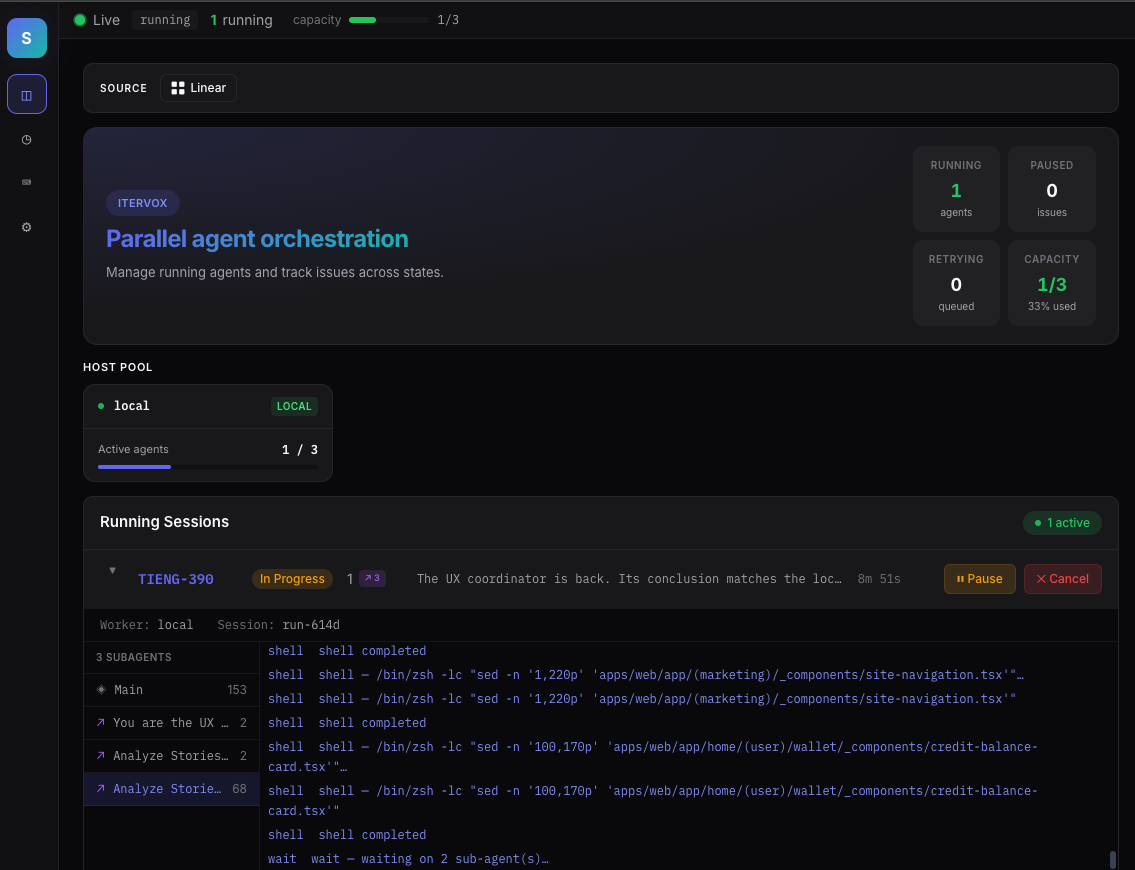Viewport: 1135px width, 870px height.
Task: Click the subagent count badge showing 3
Action: point(373,578)
